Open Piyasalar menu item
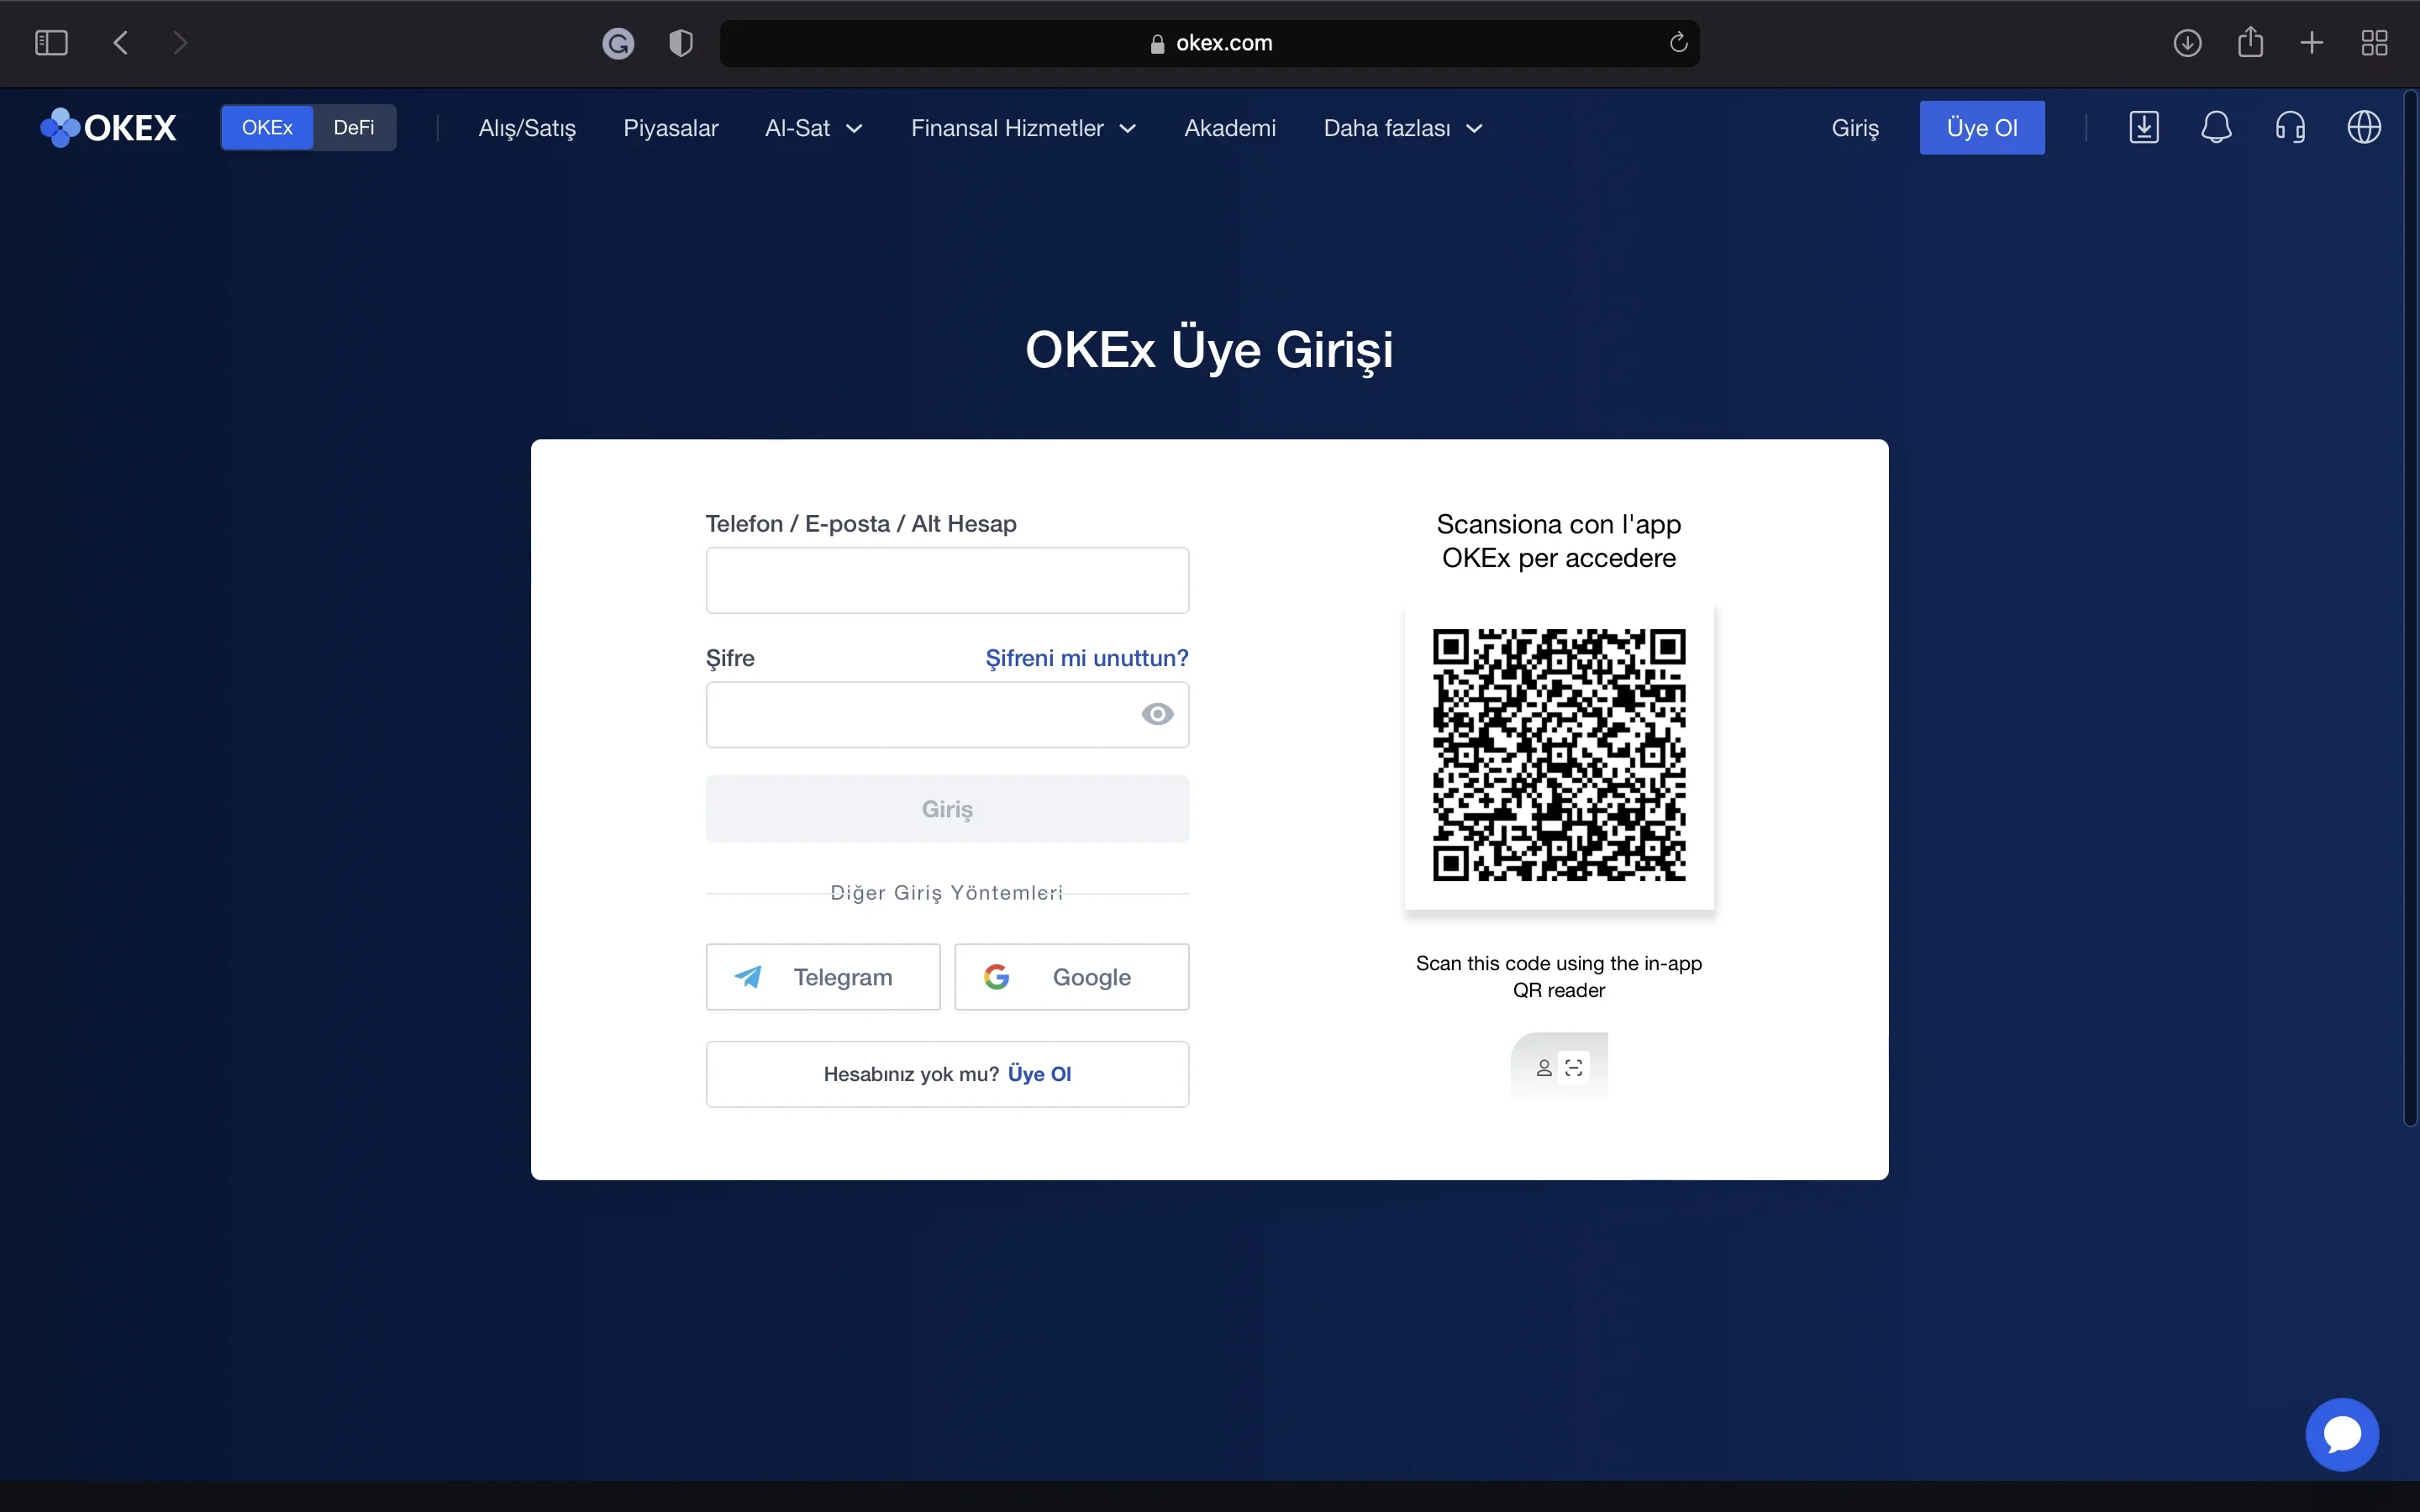Image resolution: width=2420 pixels, height=1512 pixels. [671, 128]
